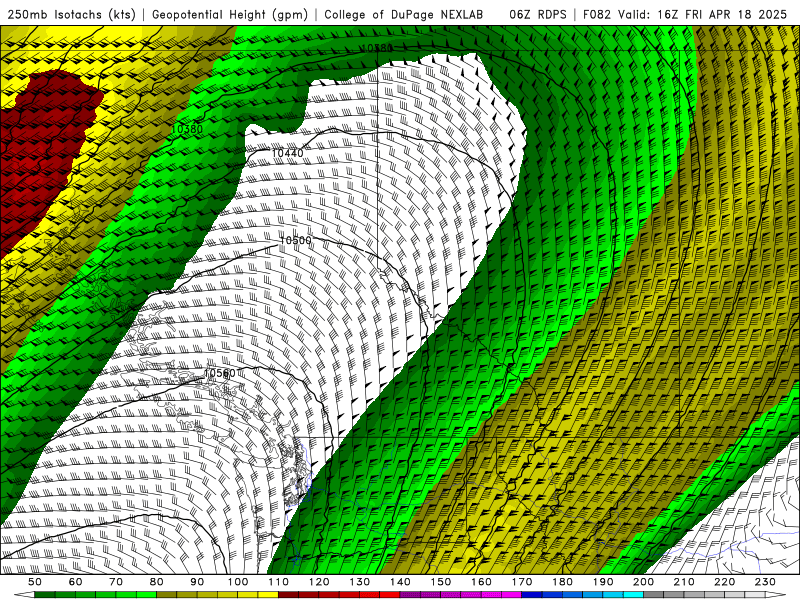Image resolution: width=800 pixels, height=600 pixels.
Task: Select the 160 legend value
Action: pyautogui.click(x=481, y=582)
